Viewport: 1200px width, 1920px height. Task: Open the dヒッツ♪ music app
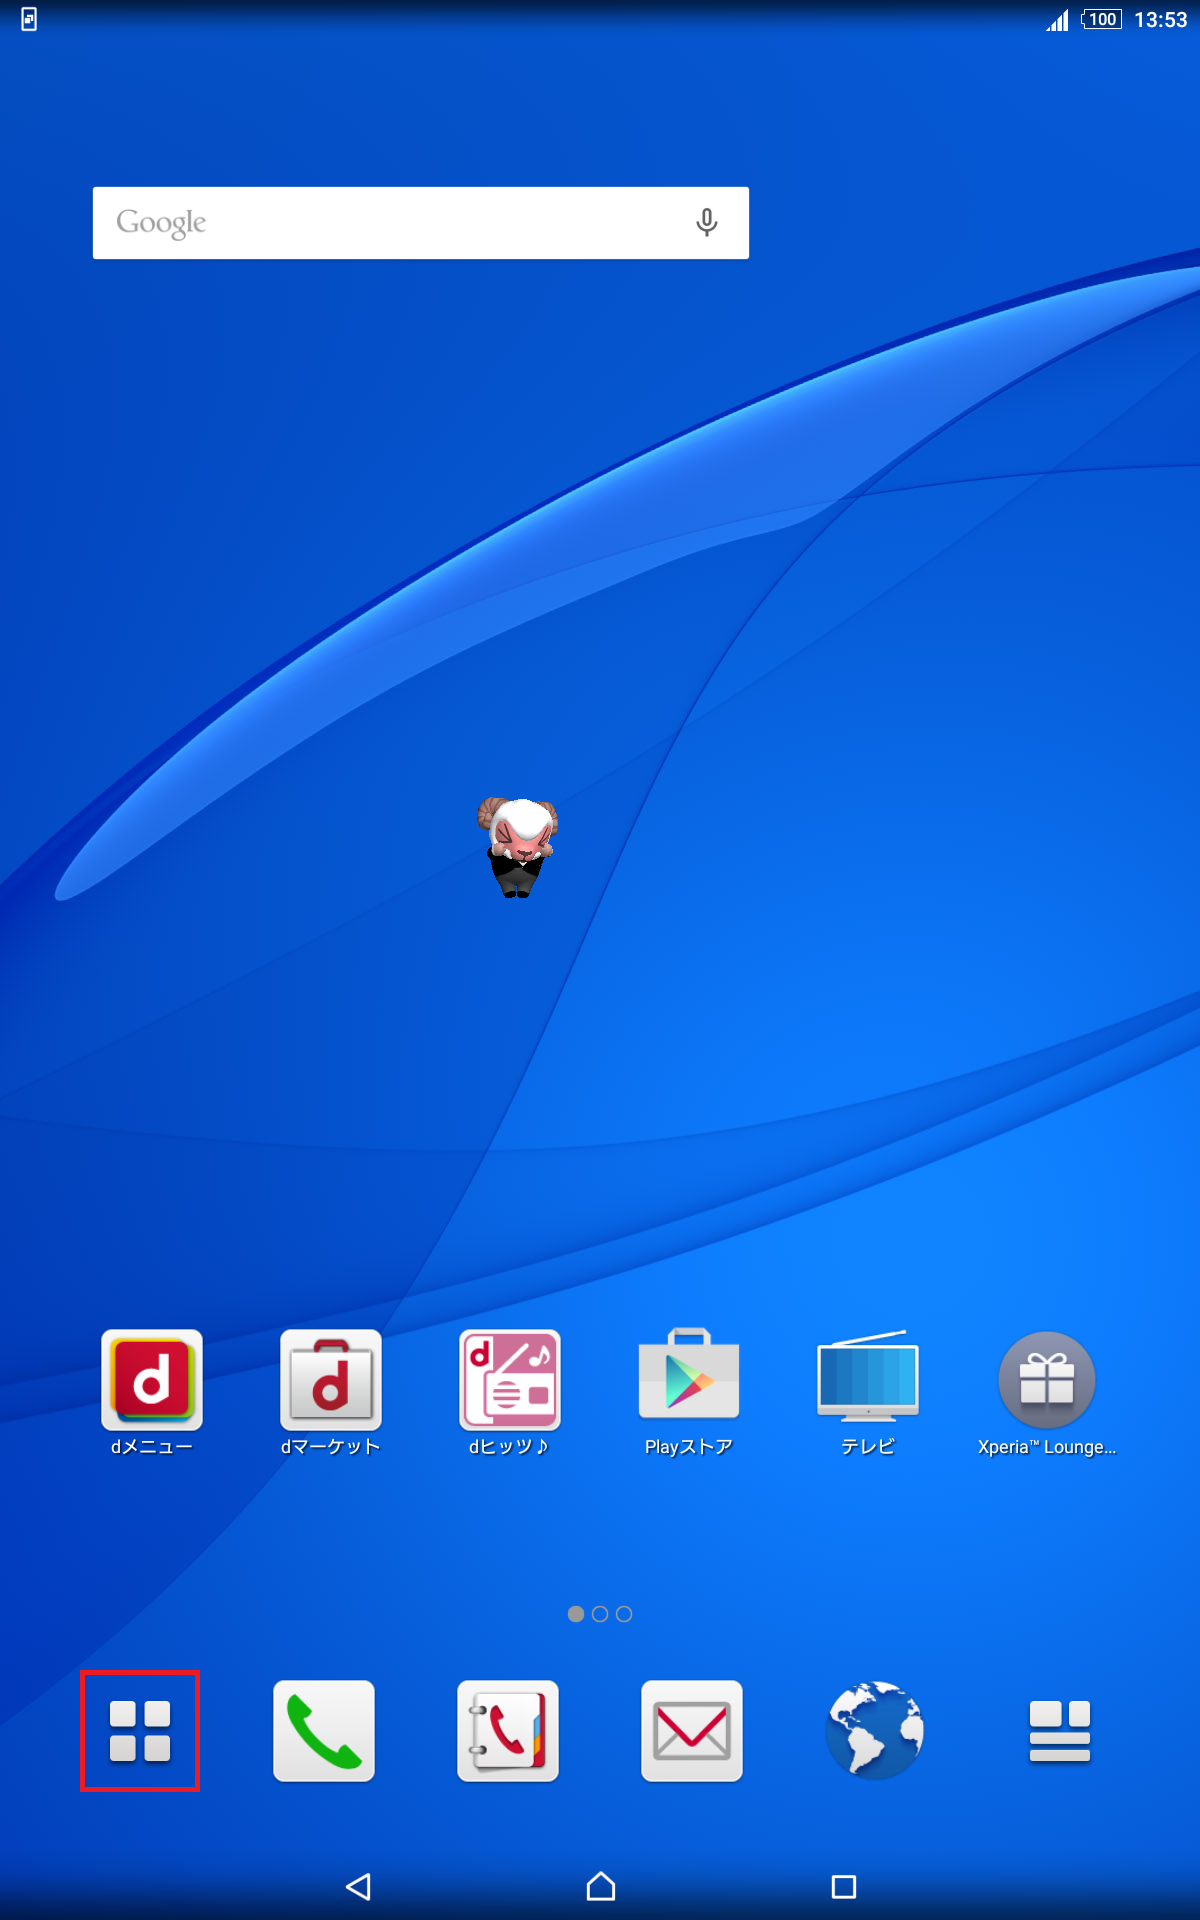(510, 1392)
